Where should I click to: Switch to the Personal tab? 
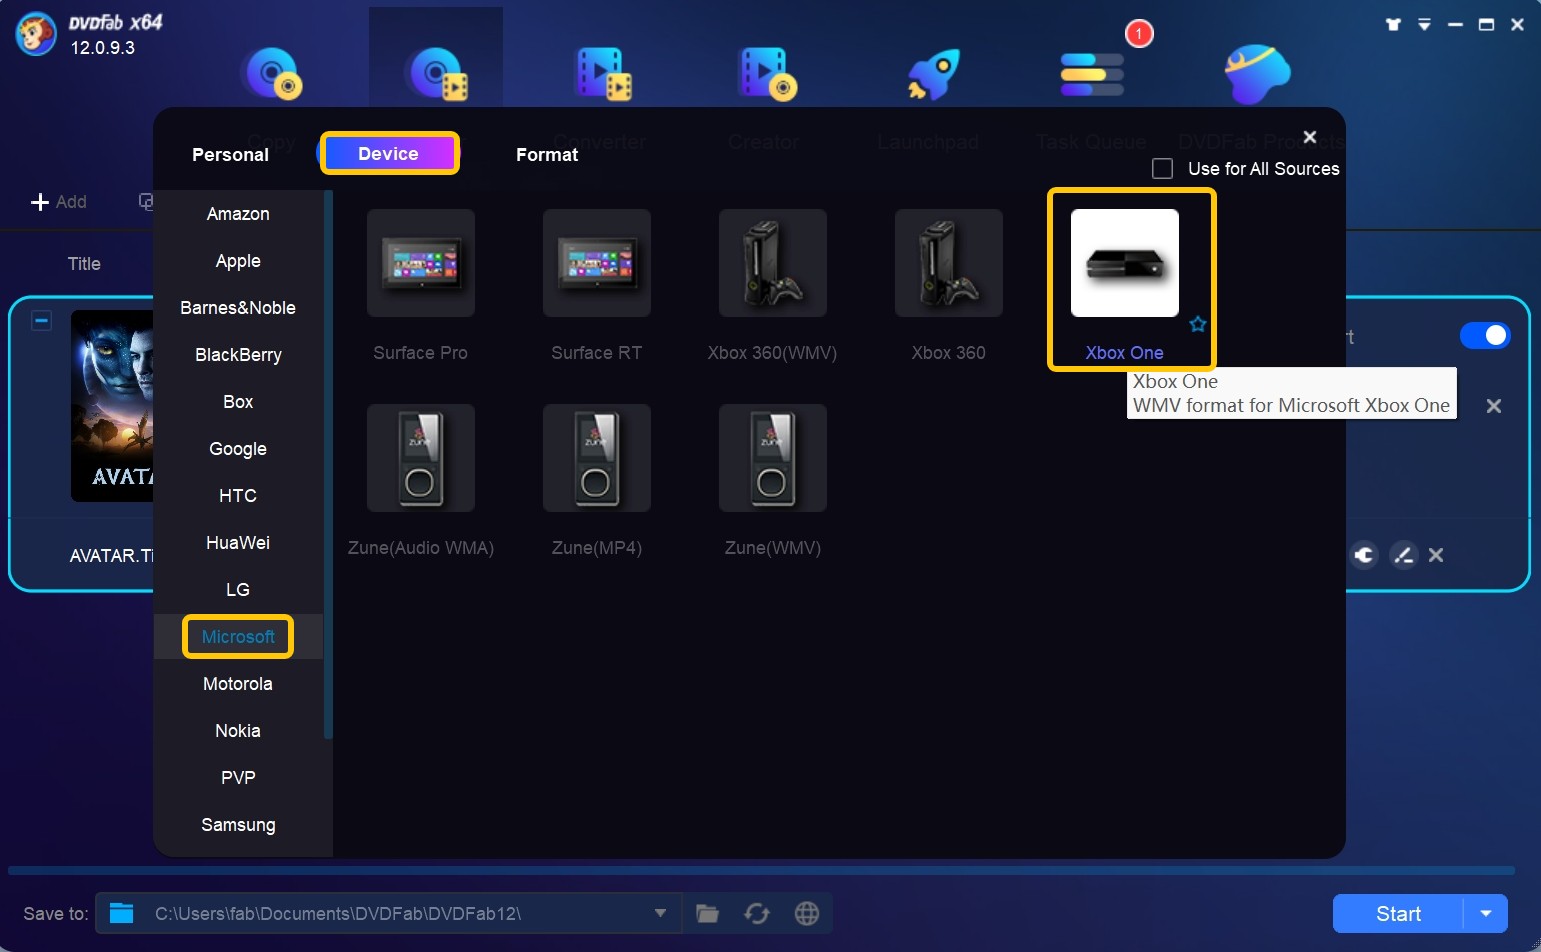[x=229, y=154]
